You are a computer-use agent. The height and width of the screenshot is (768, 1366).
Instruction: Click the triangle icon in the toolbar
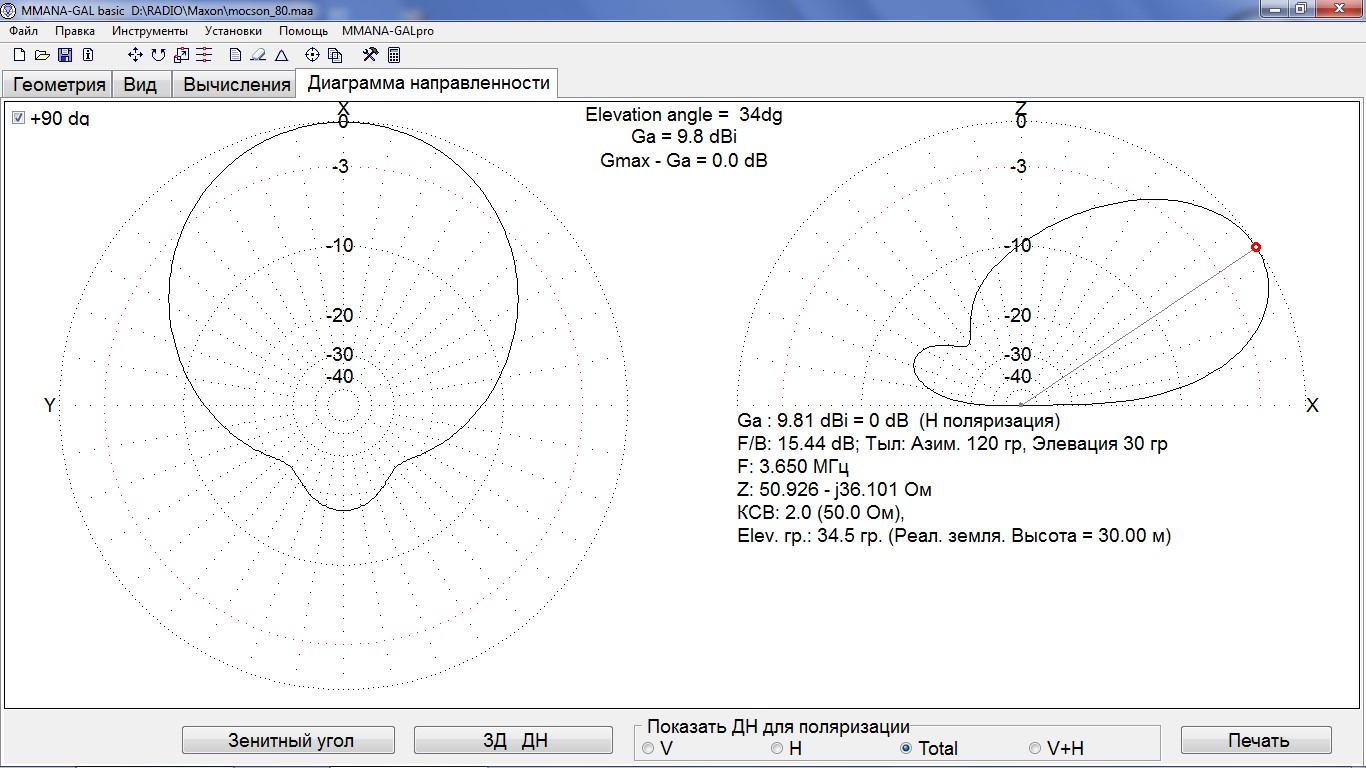pyautogui.click(x=282, y=55)
